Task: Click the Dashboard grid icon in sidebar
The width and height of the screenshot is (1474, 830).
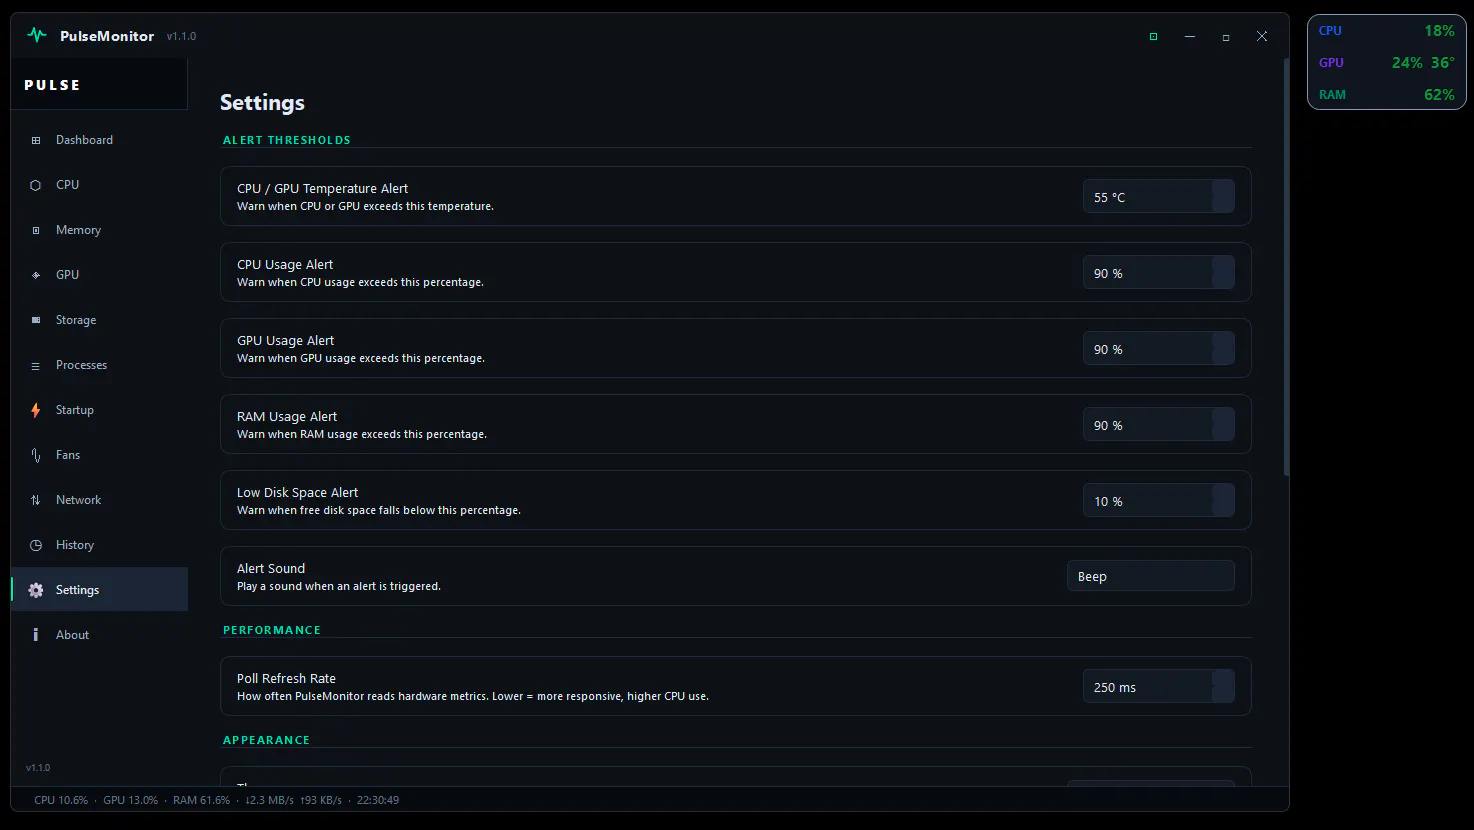Action: pyautogui.click(x=36, y=140)
